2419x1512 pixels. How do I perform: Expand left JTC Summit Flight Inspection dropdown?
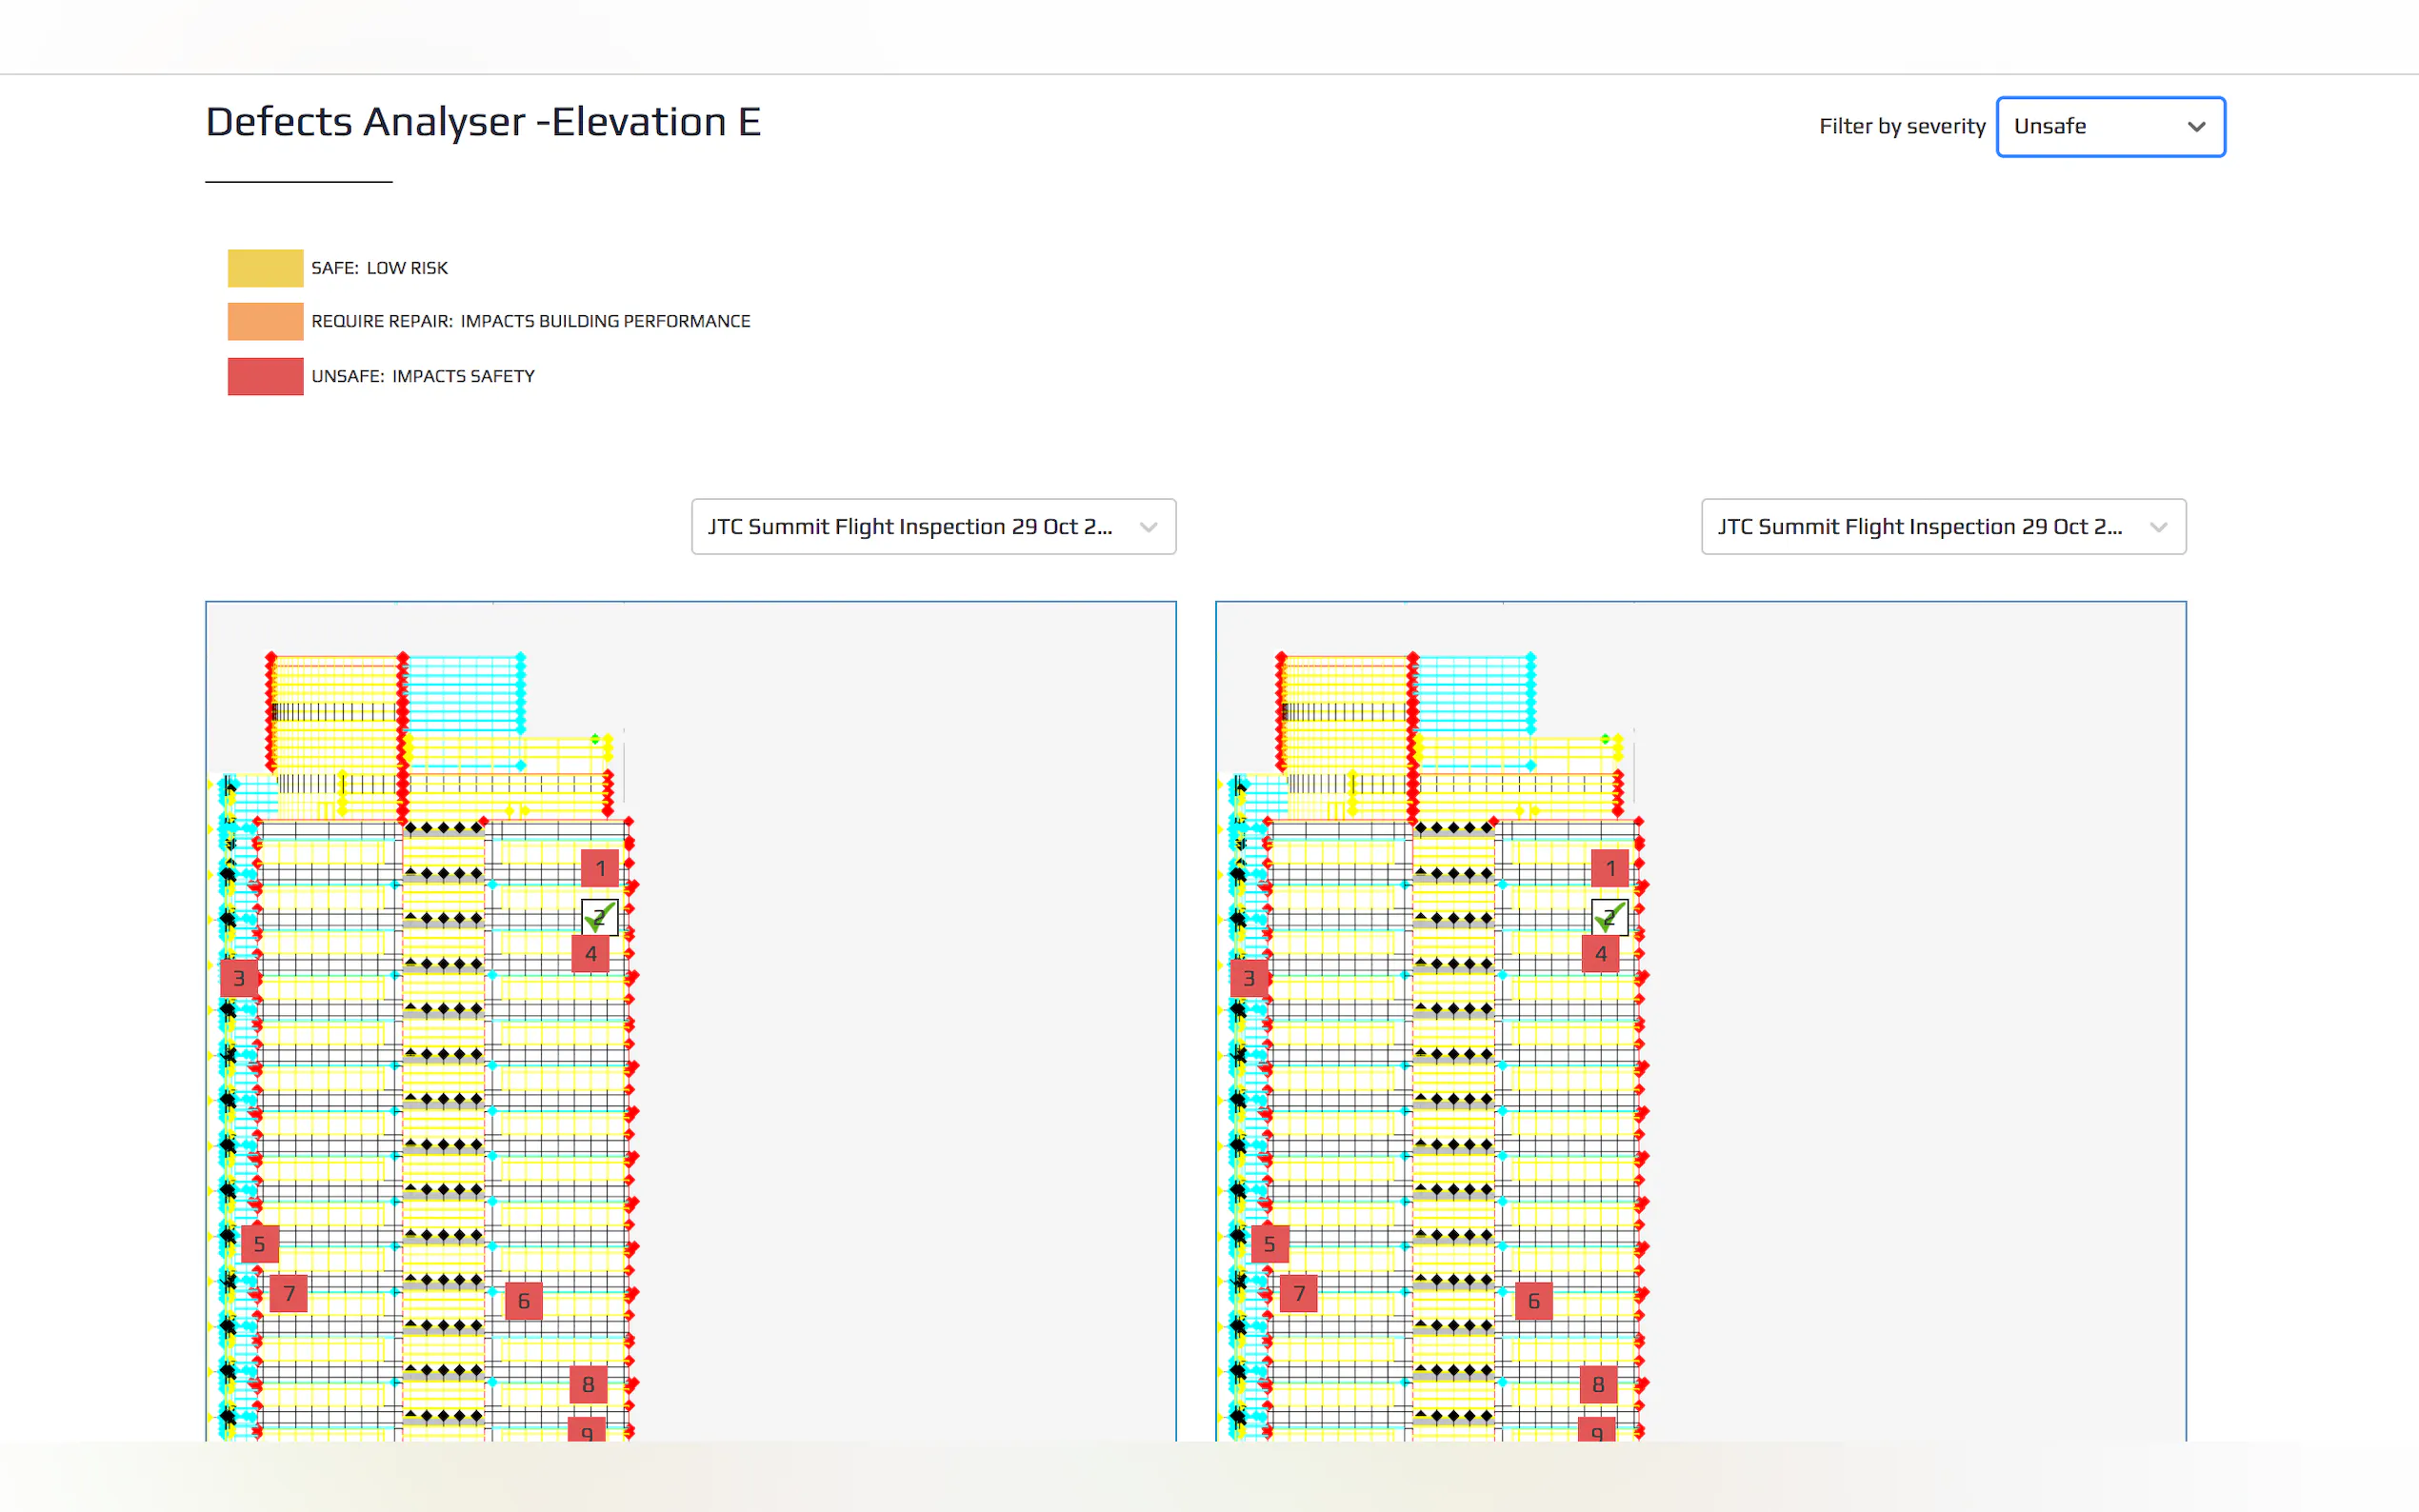933,527
